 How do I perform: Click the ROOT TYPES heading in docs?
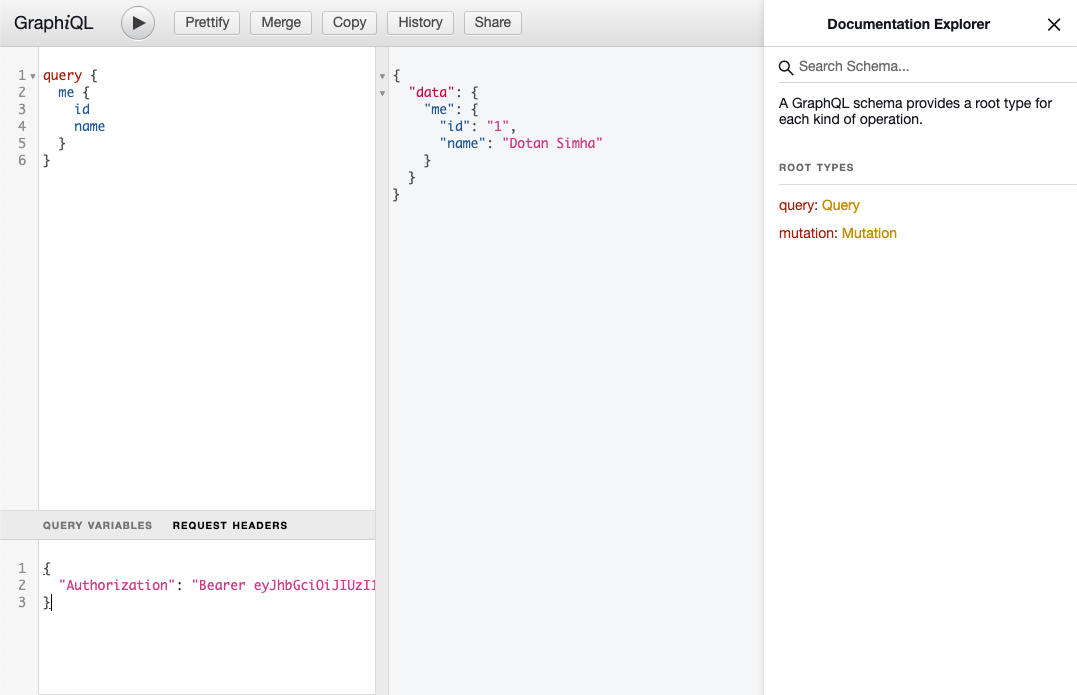(x=816, y=168)
